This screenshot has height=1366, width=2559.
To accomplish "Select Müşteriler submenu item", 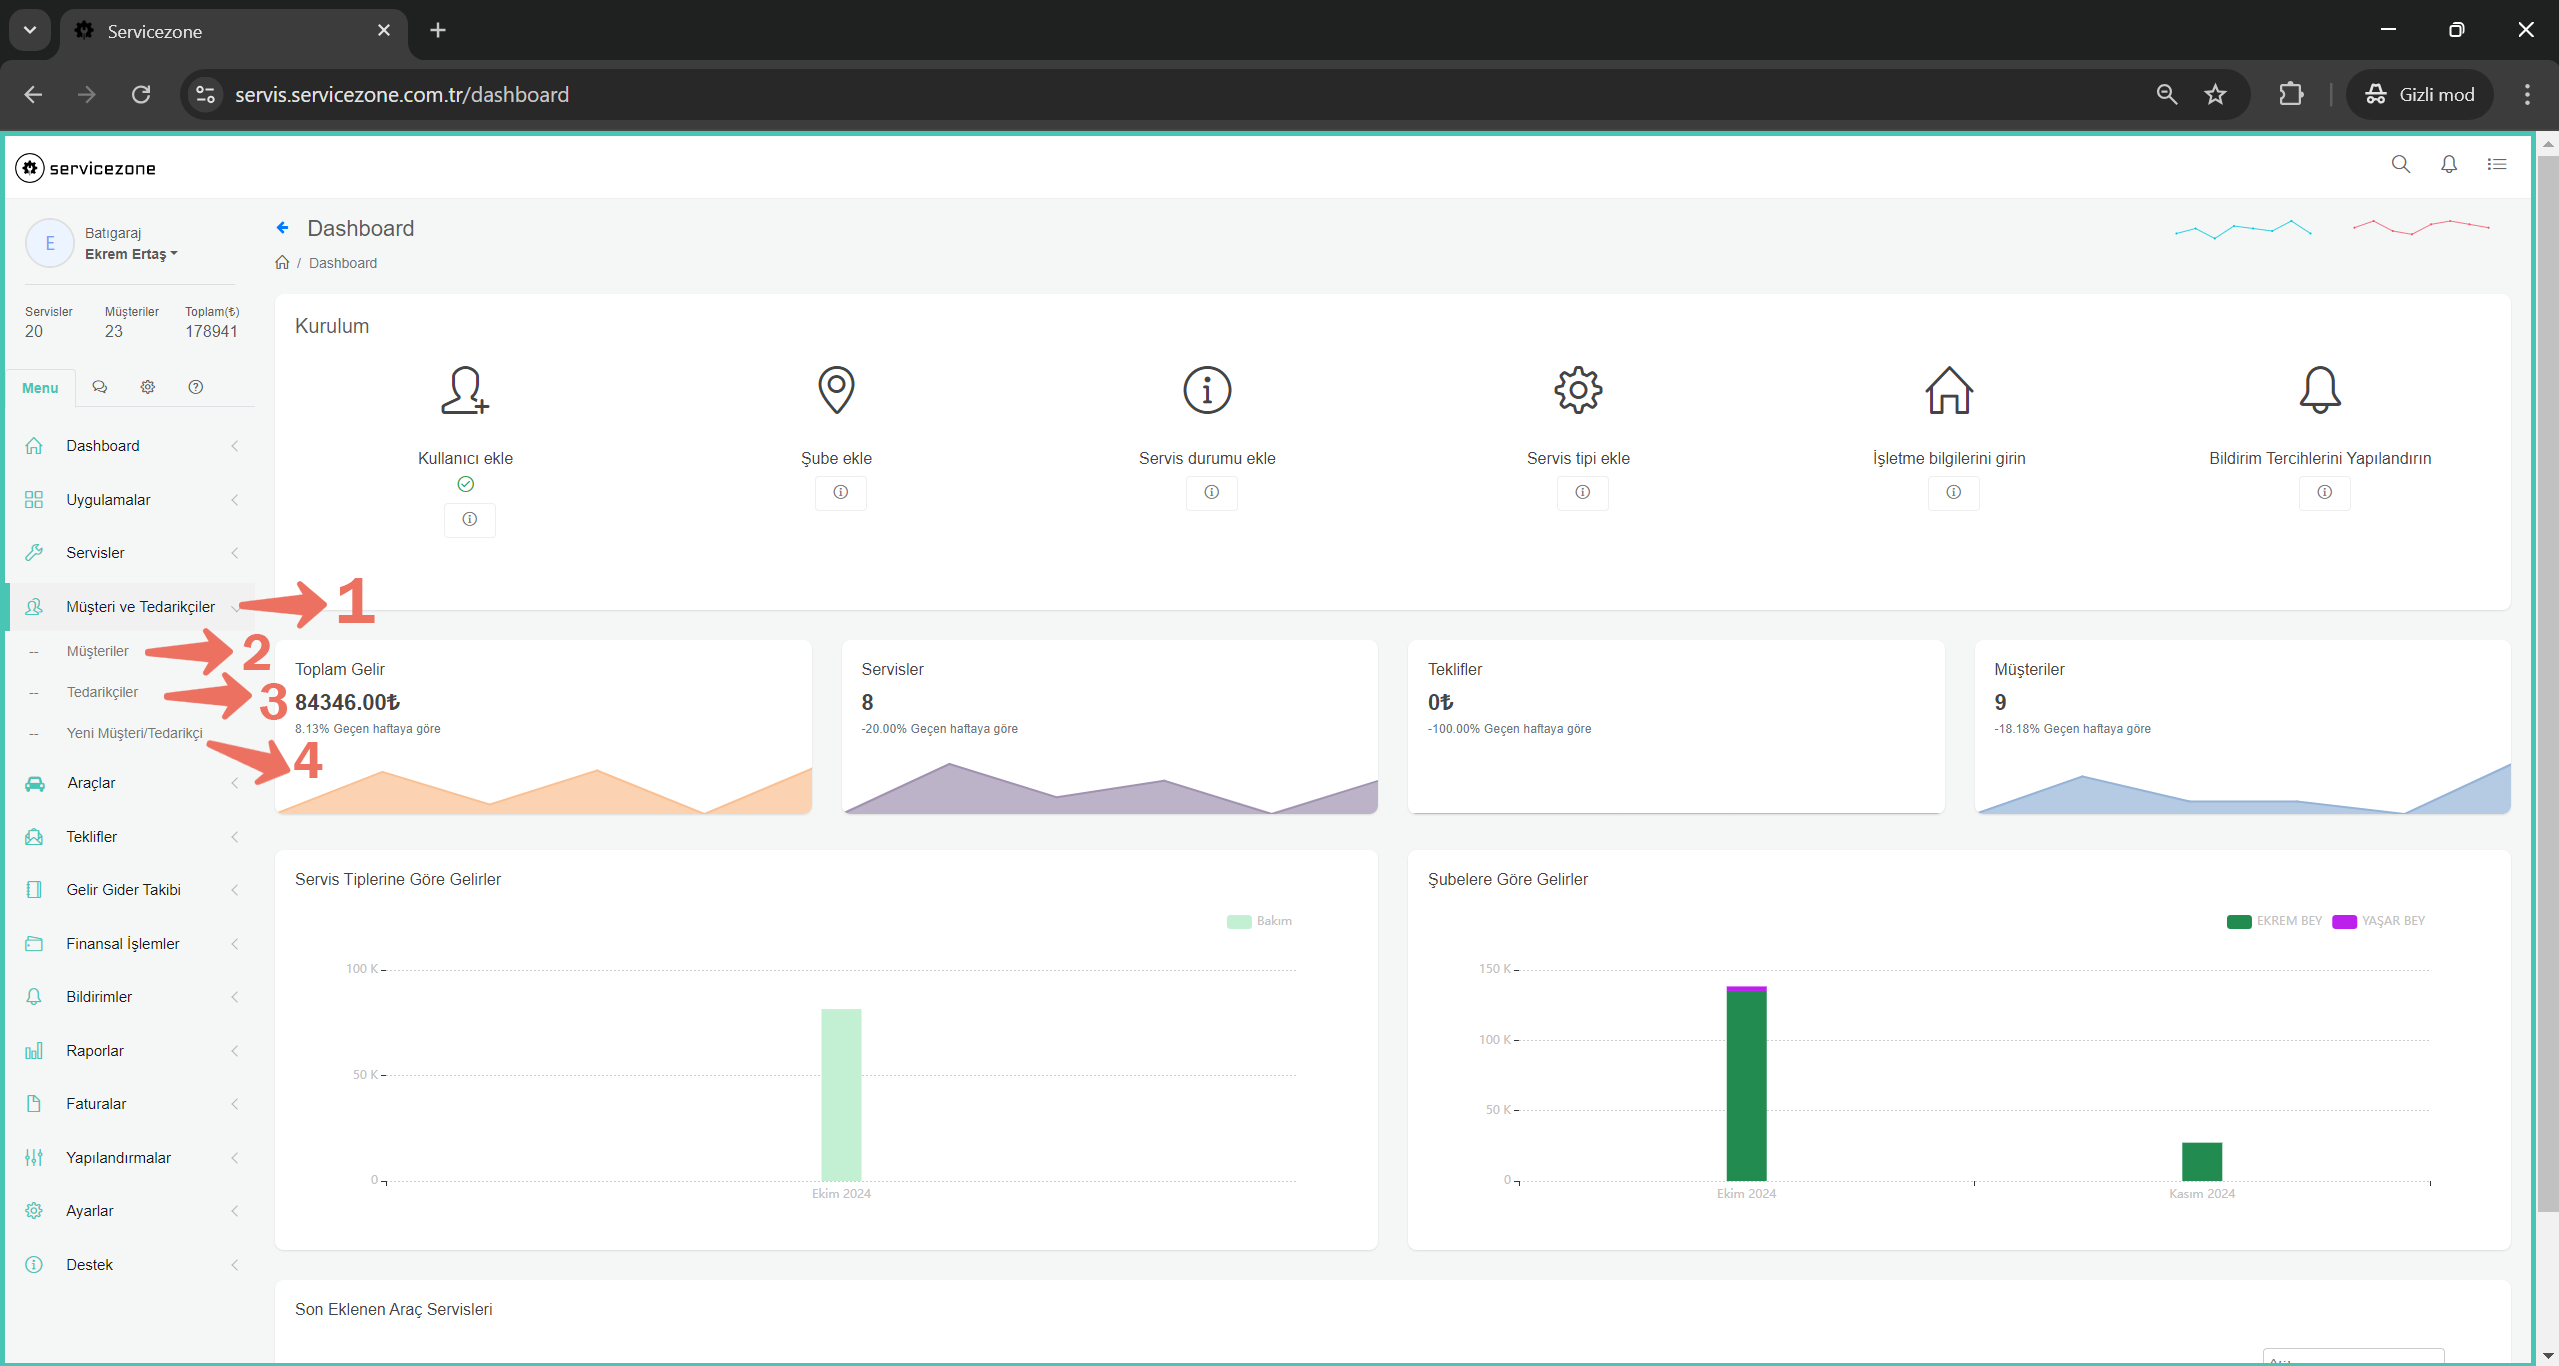I will click(97, 651).
